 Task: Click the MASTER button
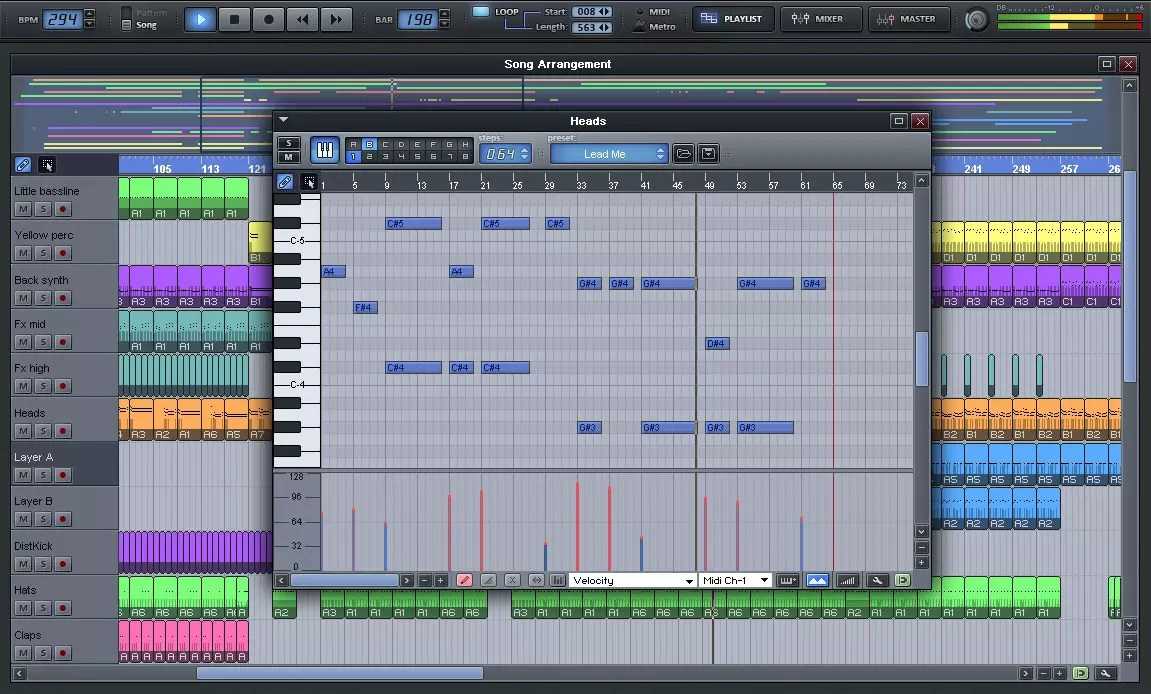pyautogui.click(x=908, y=19)
